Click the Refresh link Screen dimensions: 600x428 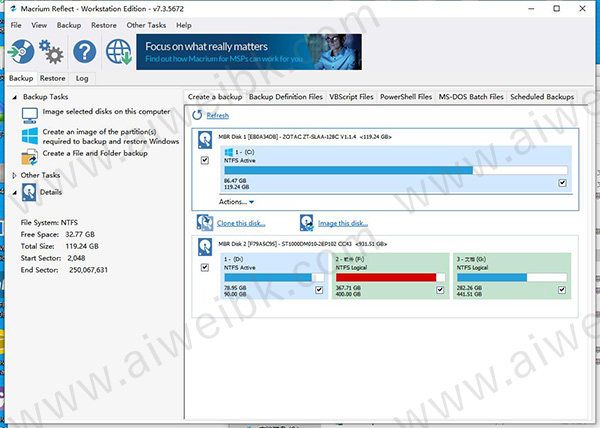click(217, 116)
